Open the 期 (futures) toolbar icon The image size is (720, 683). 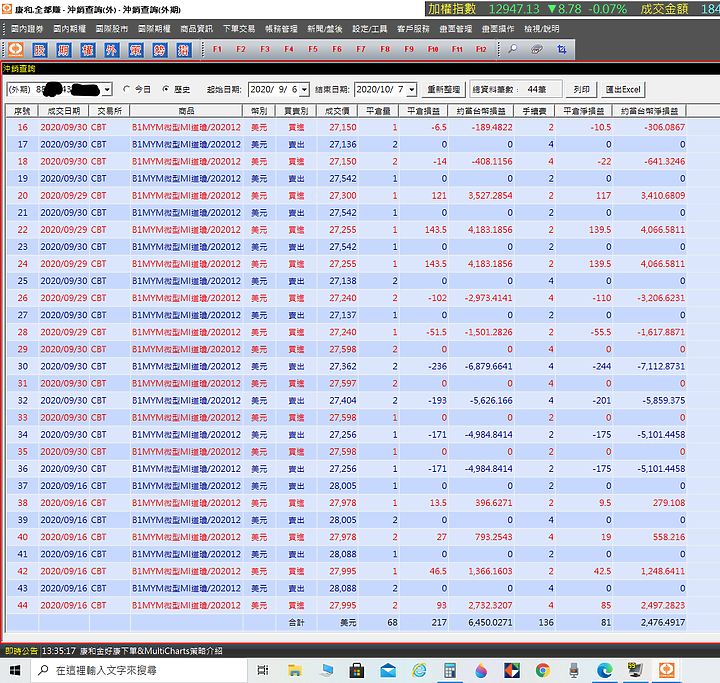63,50
